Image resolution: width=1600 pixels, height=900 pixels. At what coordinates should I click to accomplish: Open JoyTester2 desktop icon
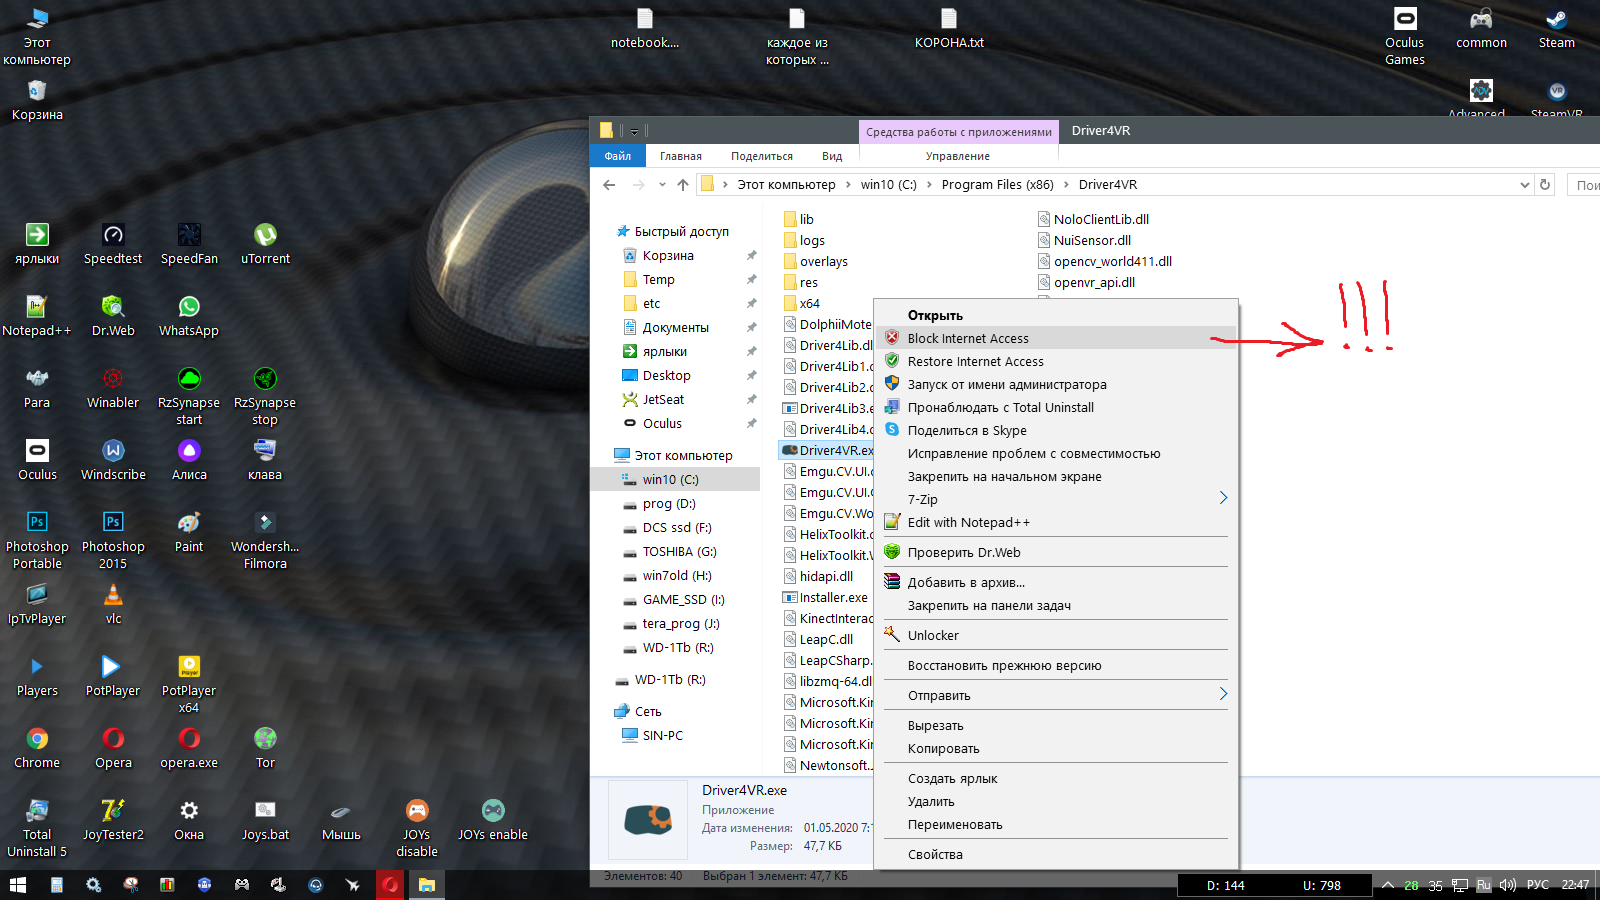coord(113,821)
